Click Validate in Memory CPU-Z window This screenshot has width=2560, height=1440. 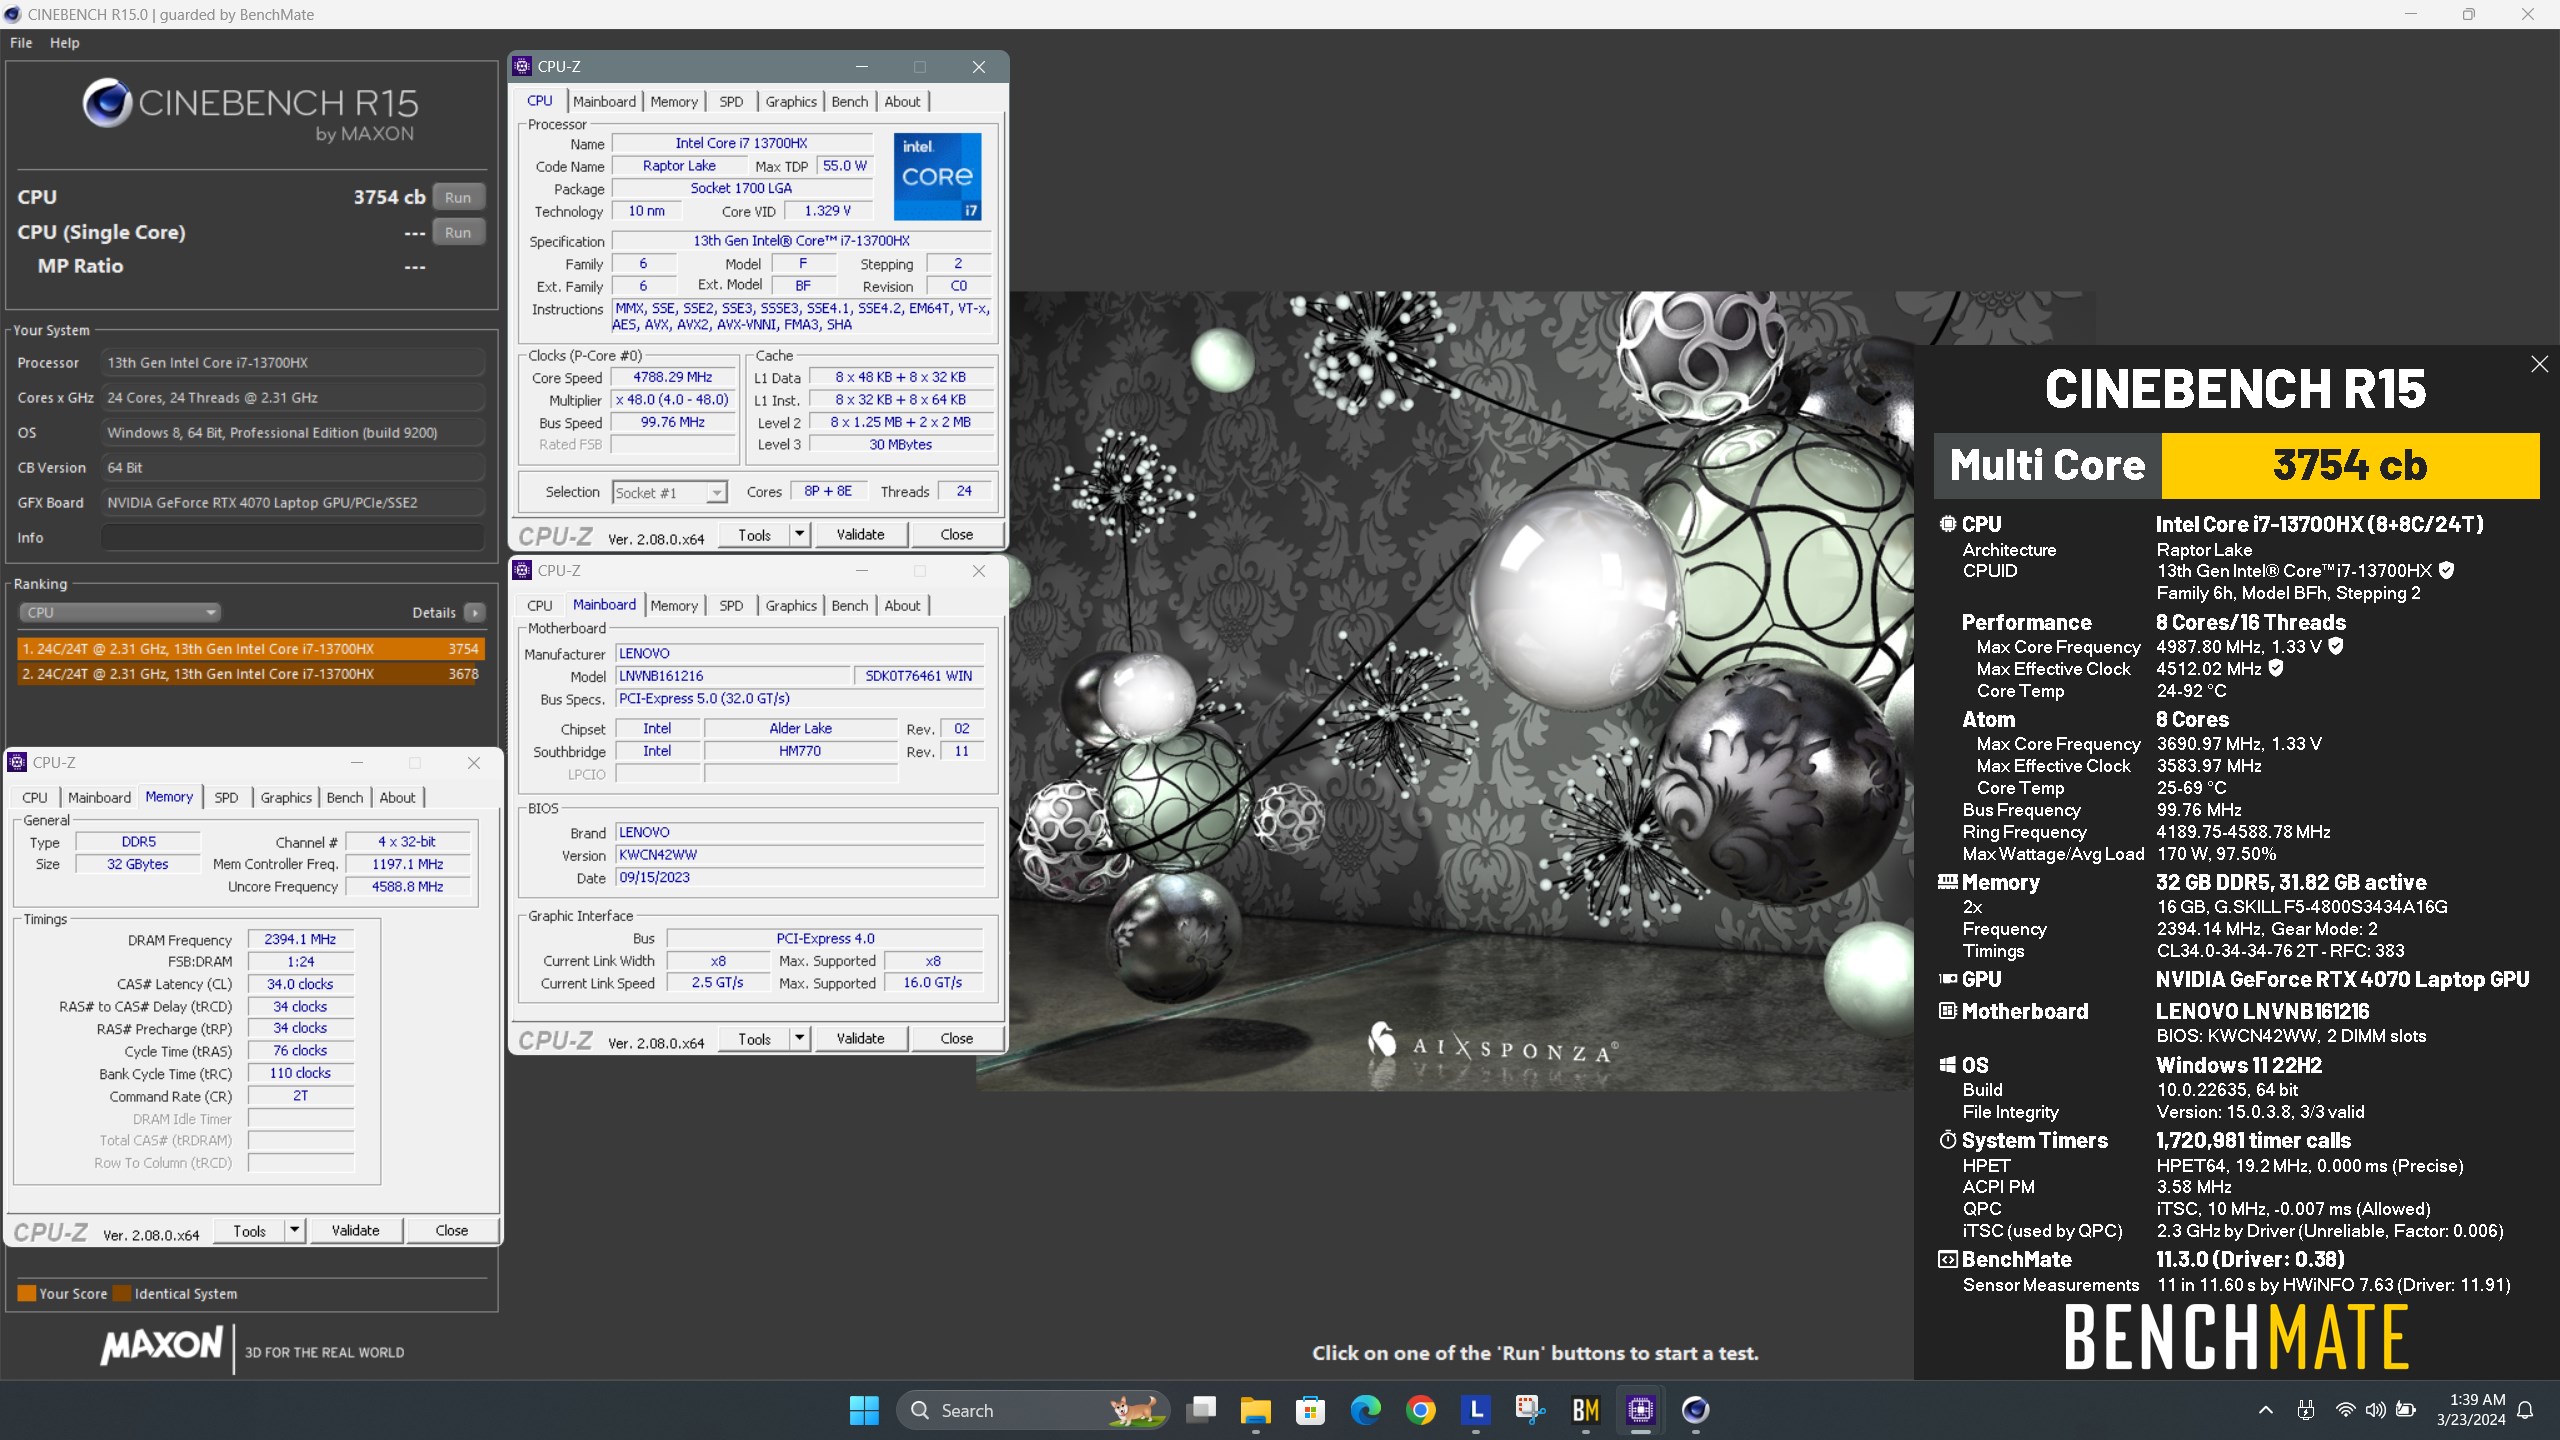355,1230
